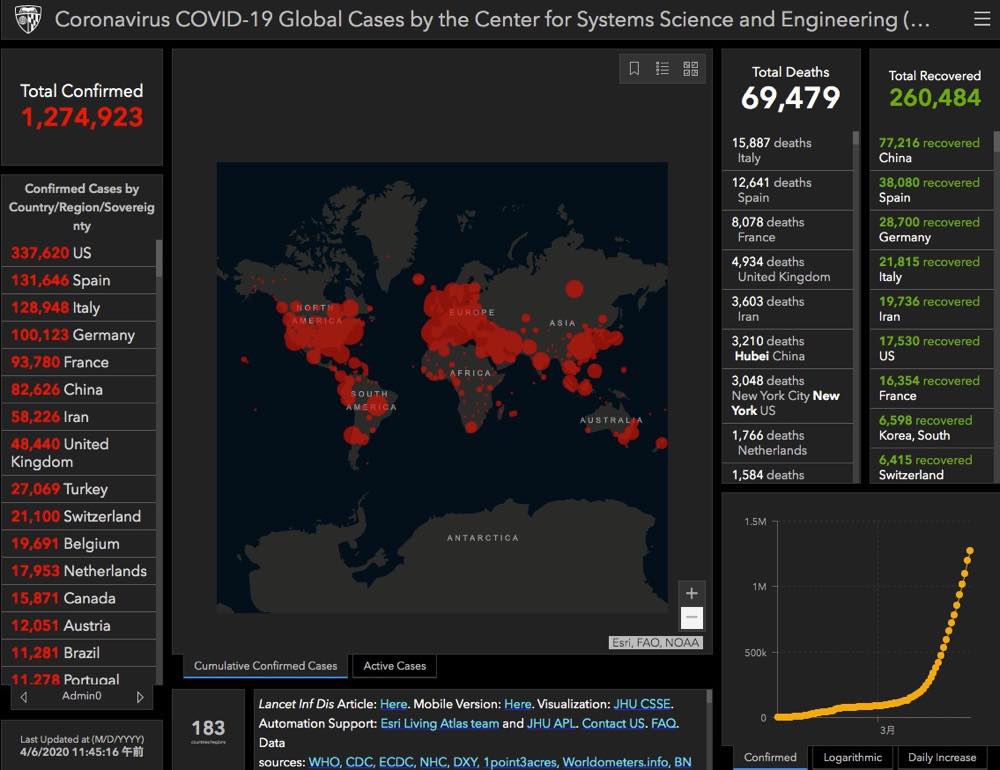
Task: Select France row in confirmed cases list
Action: [79, 362]
